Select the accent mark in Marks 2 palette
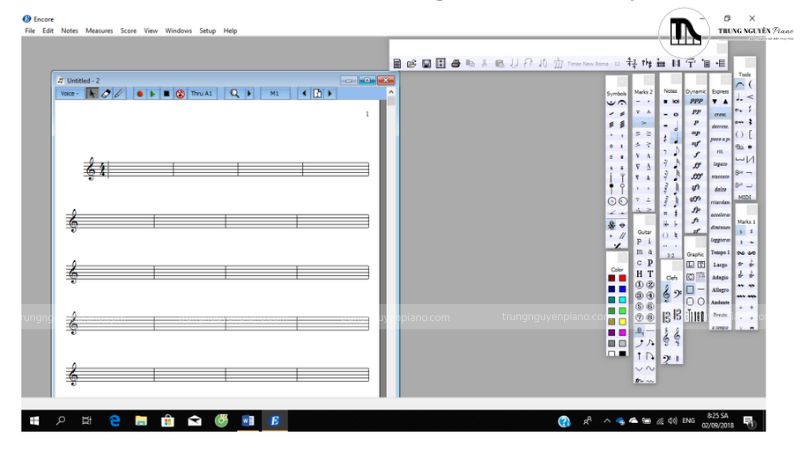This screenshot has width=800, height=450. pos(643,123)
